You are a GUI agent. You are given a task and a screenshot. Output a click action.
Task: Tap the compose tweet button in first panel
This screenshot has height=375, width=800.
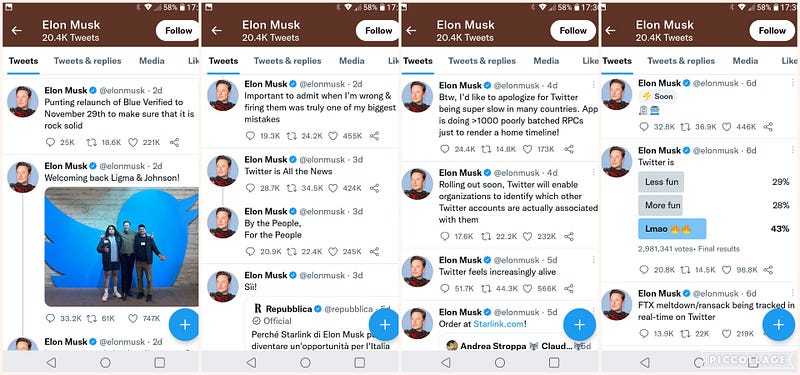[x=184, y=324]
